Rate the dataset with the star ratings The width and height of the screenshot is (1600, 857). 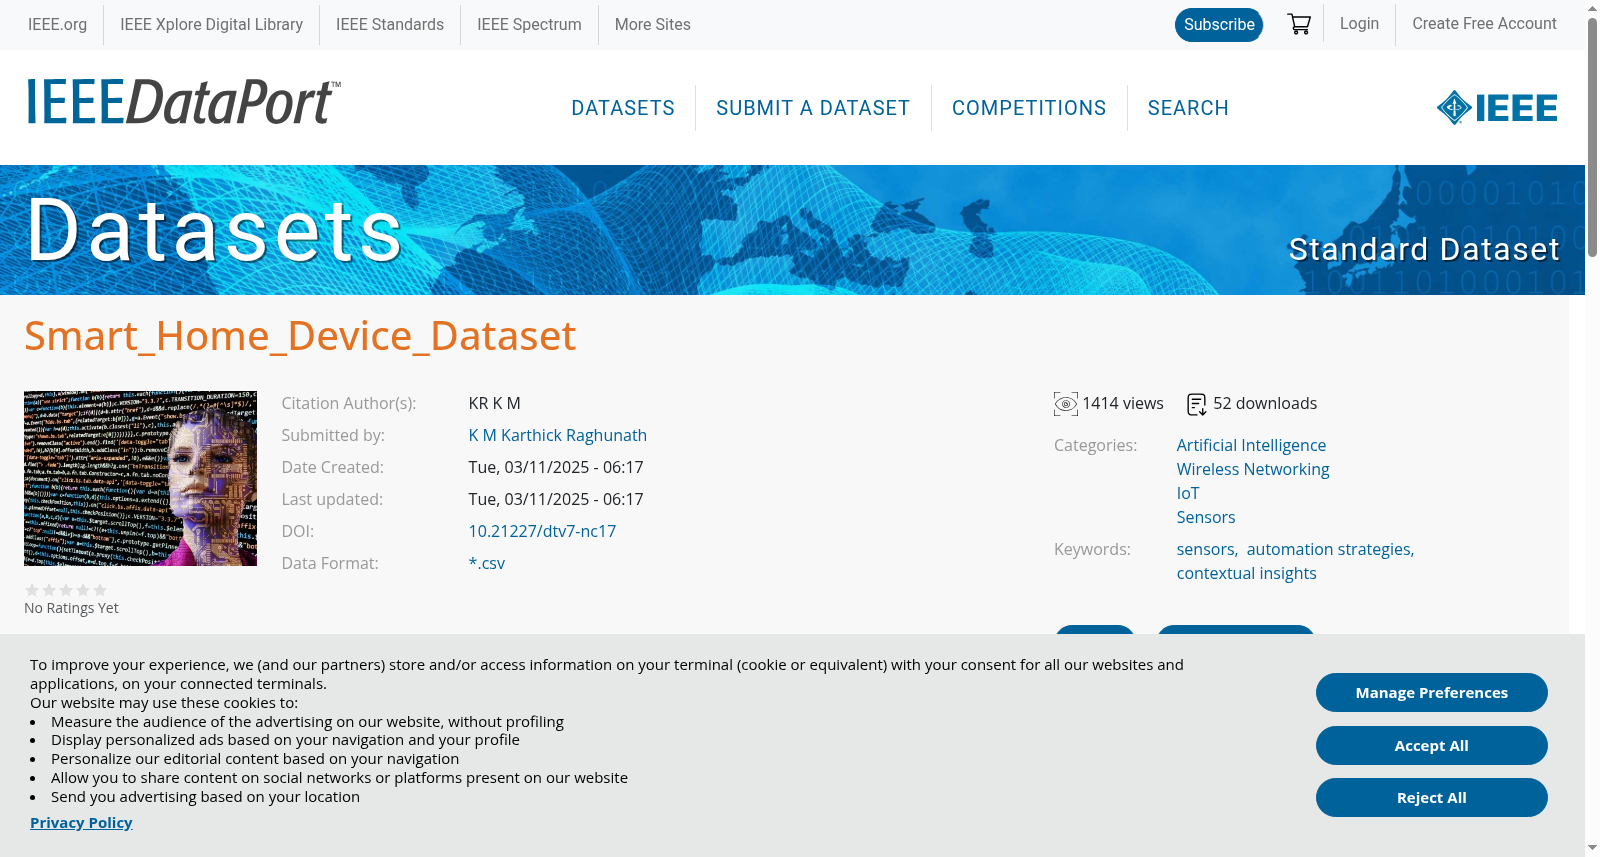pyautogui.click(x=66, y=590)
